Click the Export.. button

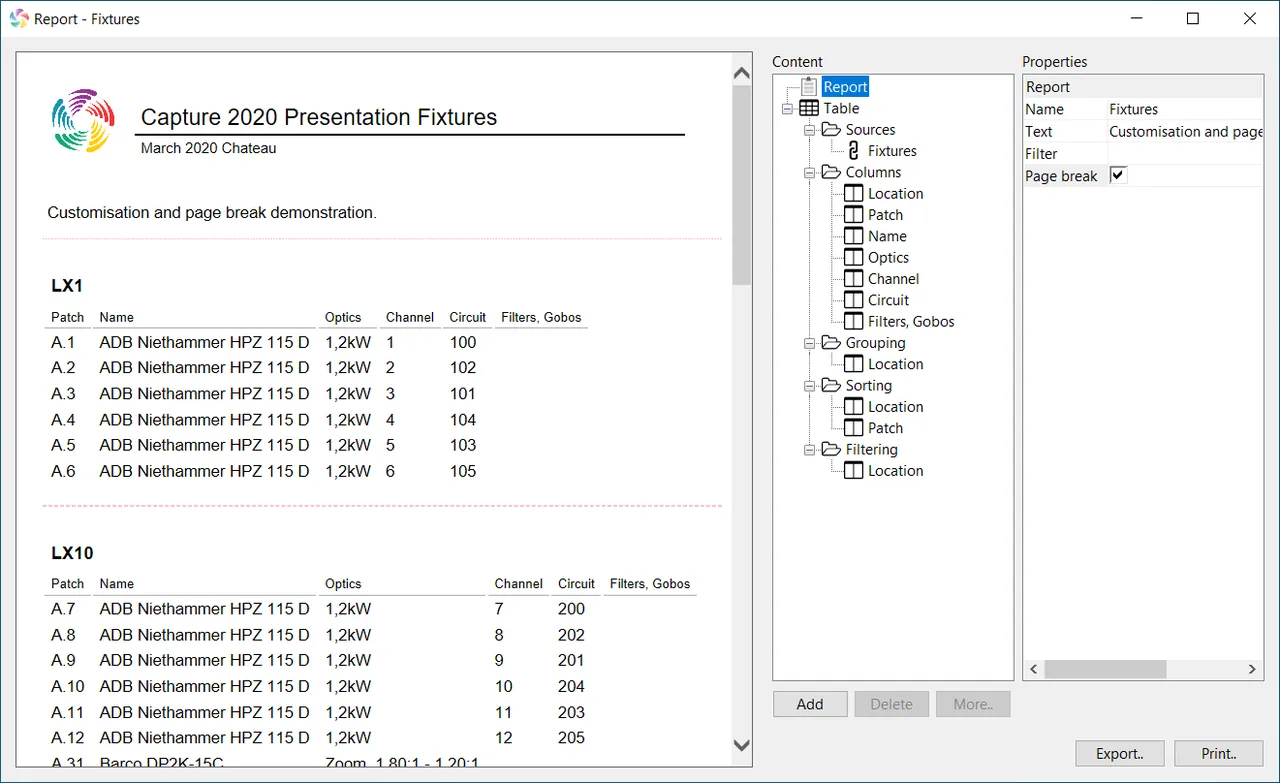(1120, 754)
